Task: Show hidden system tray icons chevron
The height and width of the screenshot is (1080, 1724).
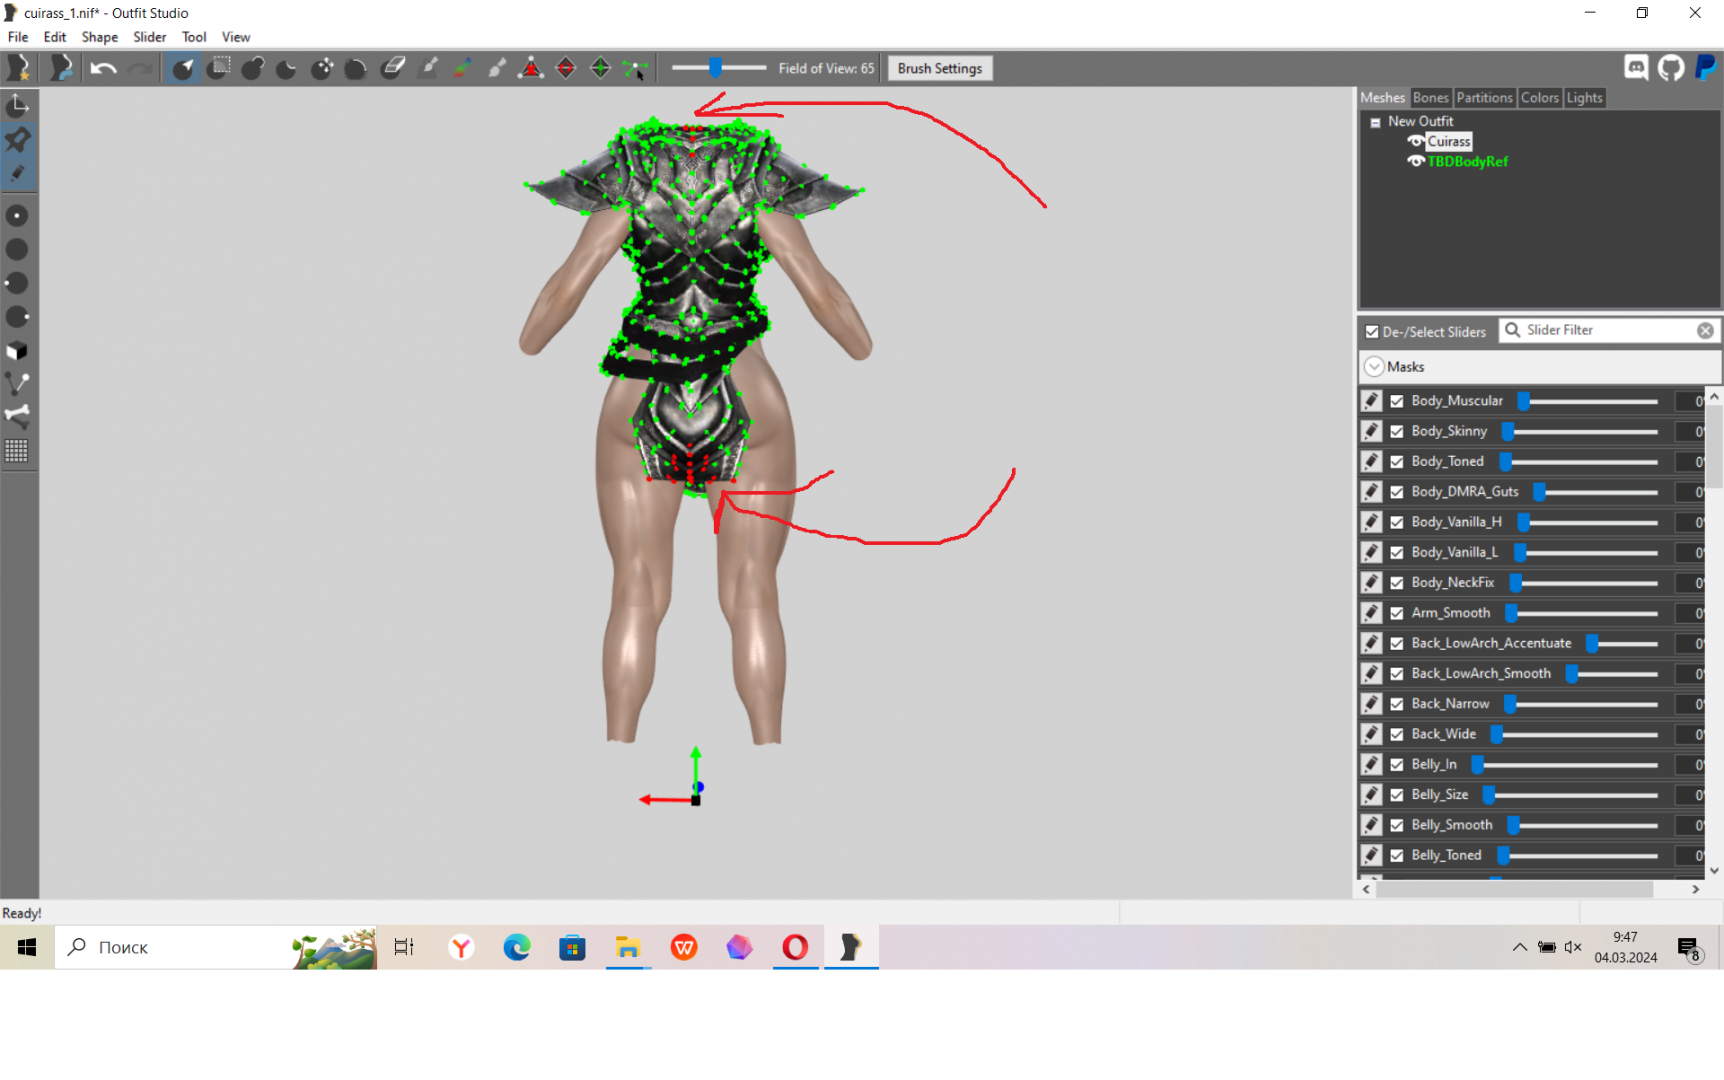Action: [x=1519, y=947]
